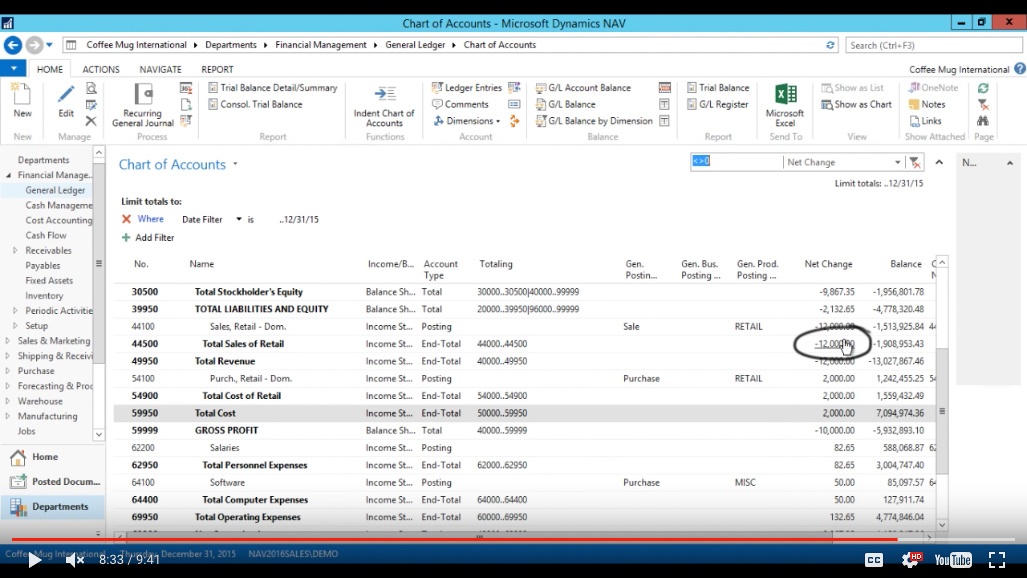
Task: Open Date Filter field dropdown
Action: pos(239,220)
